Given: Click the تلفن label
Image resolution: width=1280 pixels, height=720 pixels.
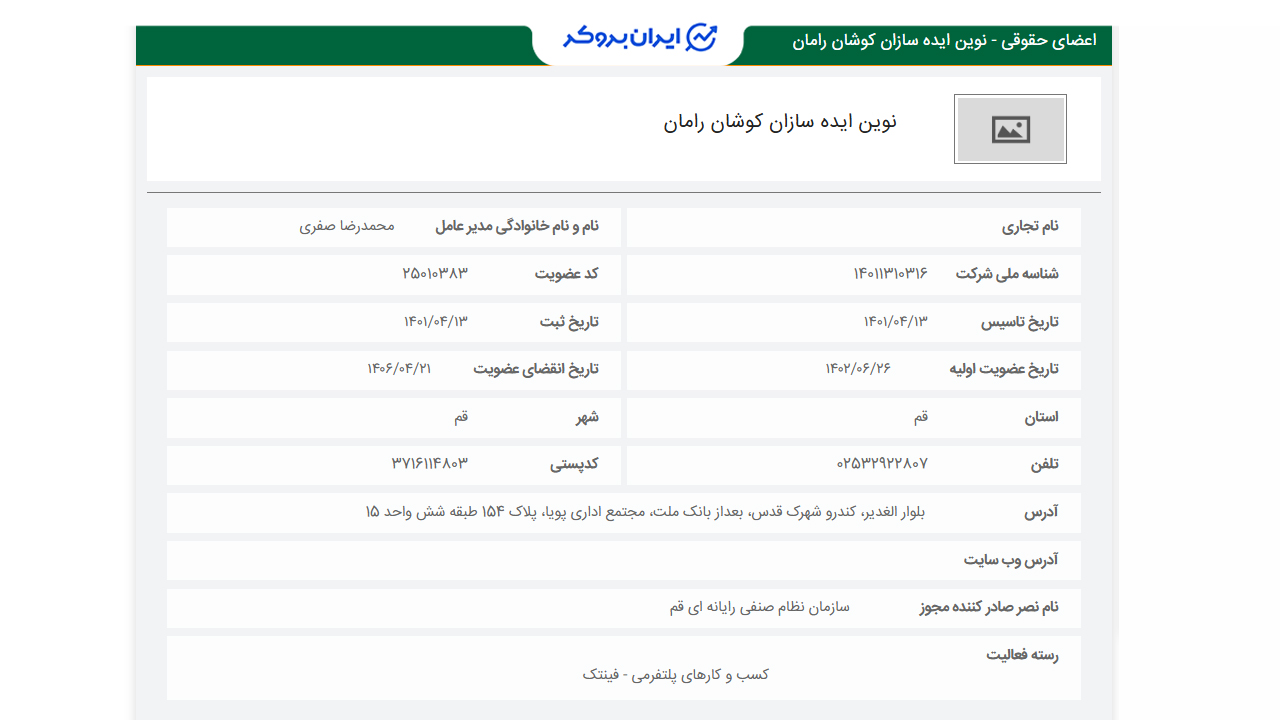Looking at the screenshot, I should coord(1045,465).
